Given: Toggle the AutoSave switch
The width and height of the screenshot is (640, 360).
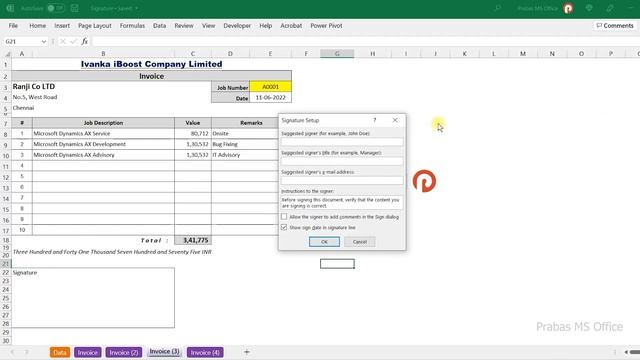Looking at the screenshot, I should tap(56, 8).
